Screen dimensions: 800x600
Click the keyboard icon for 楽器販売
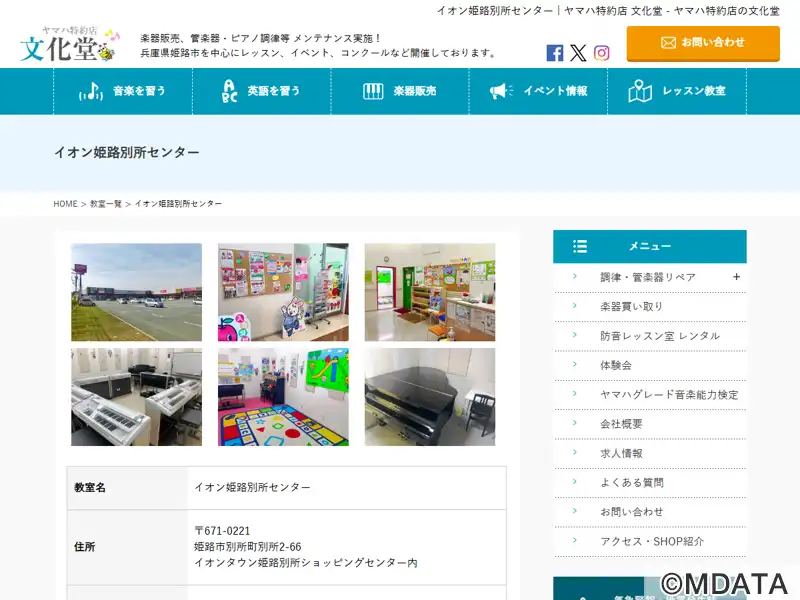tap(373, 91)
